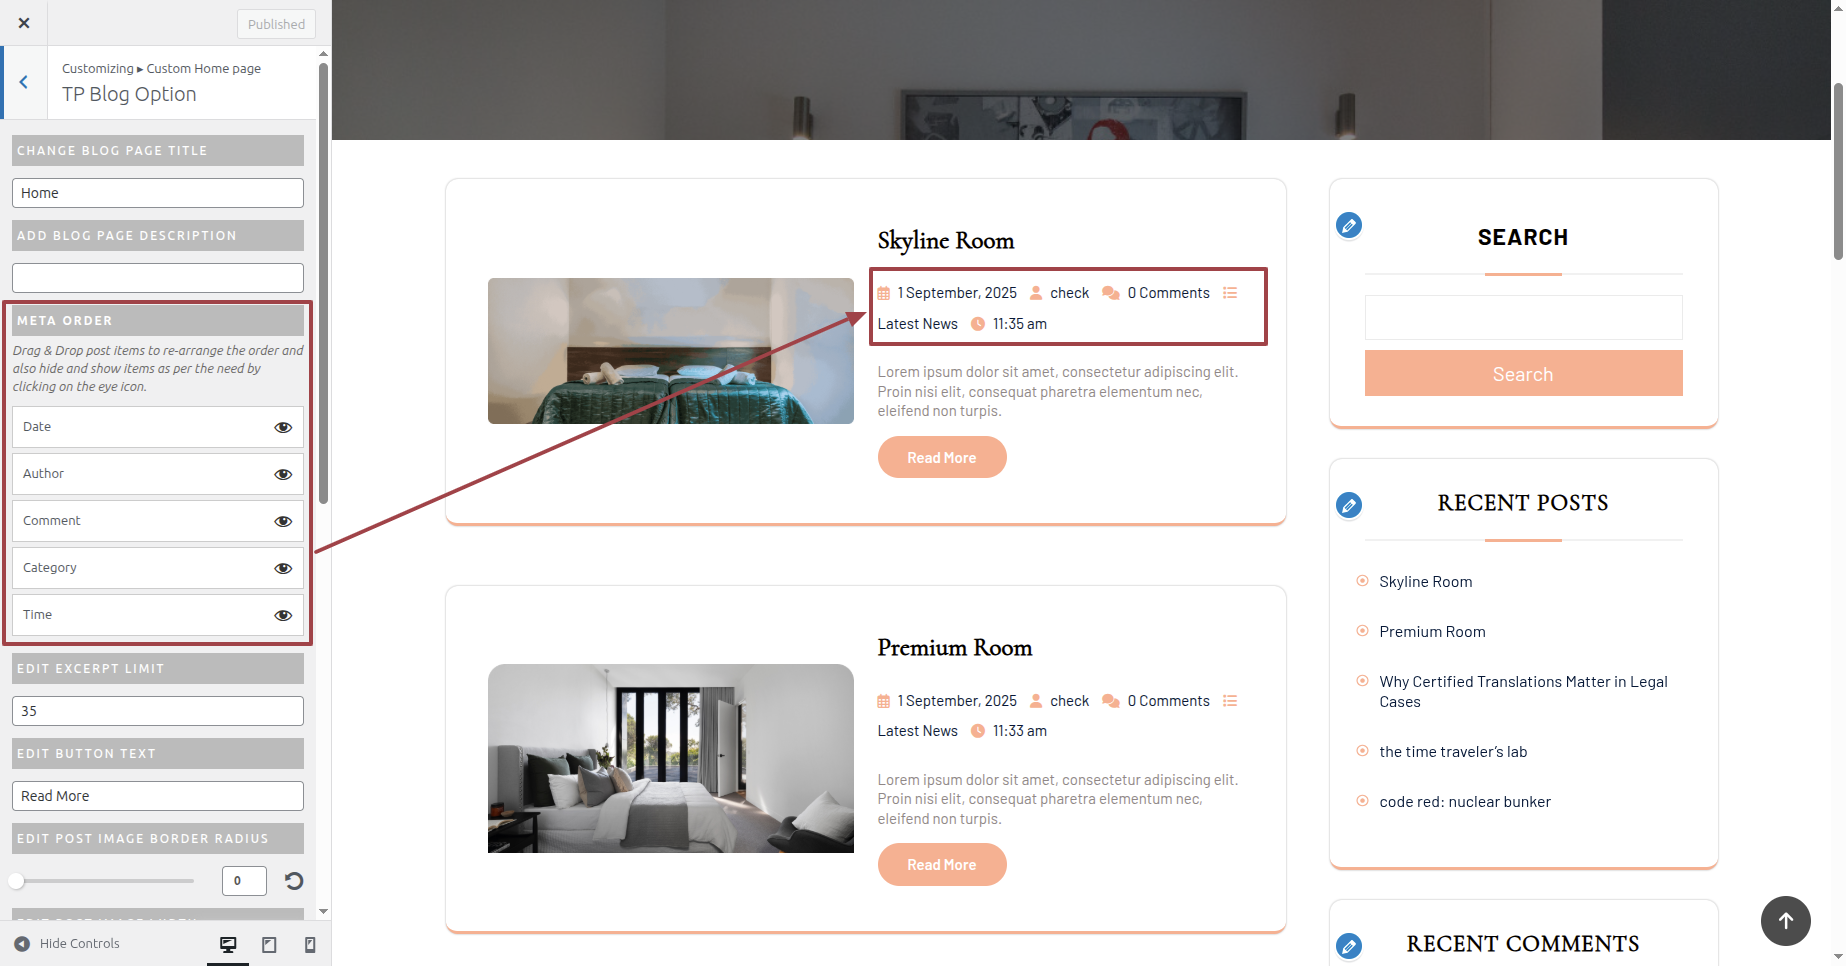Viewport: 1846px width, 966px height.
Task: Click the Search button in sidebar widget
Action: click(x=1523, y=373)
